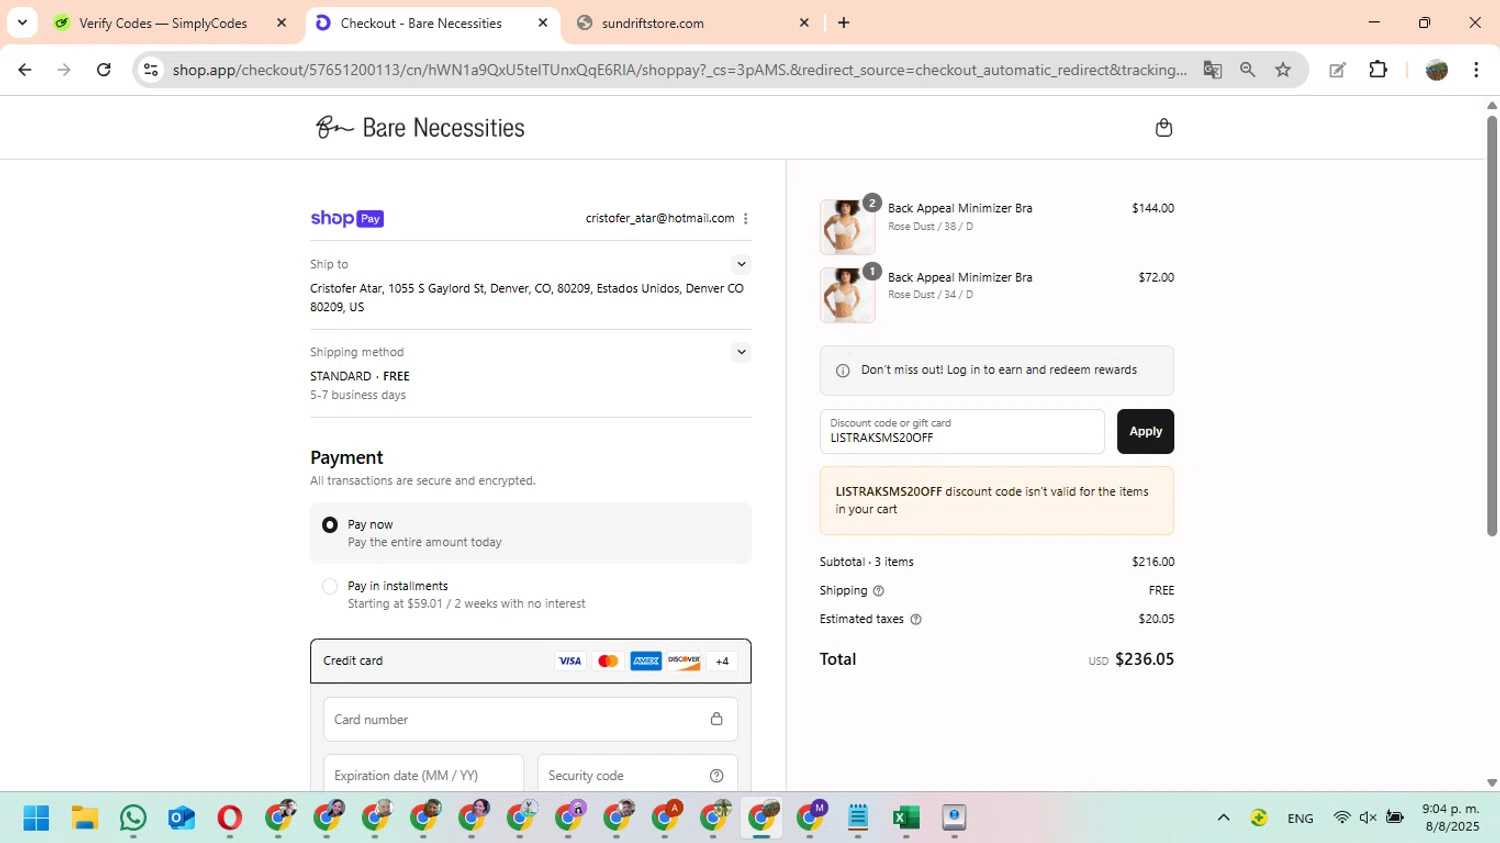
Task: Open WhatsApp from the taskbar
Action: point(133,818)
